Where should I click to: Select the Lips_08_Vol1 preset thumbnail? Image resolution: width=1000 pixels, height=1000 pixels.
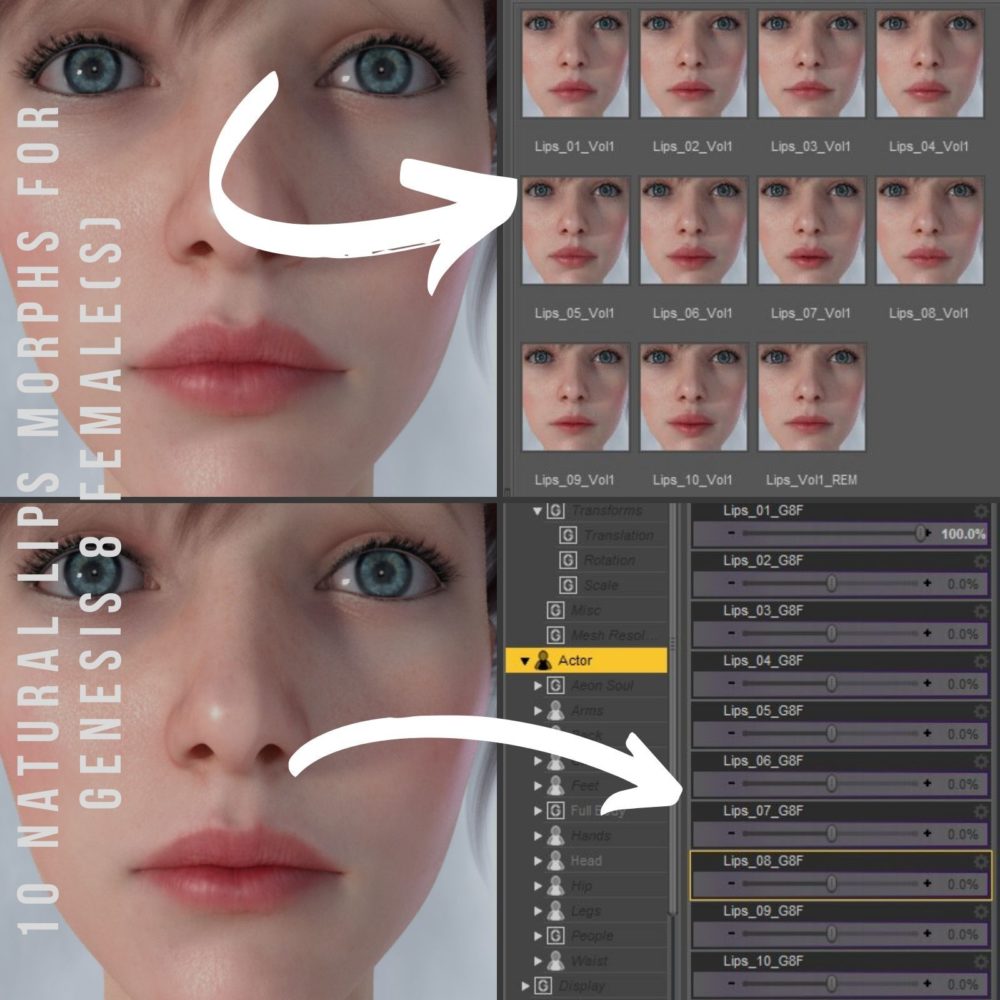[x=929, y=230]
